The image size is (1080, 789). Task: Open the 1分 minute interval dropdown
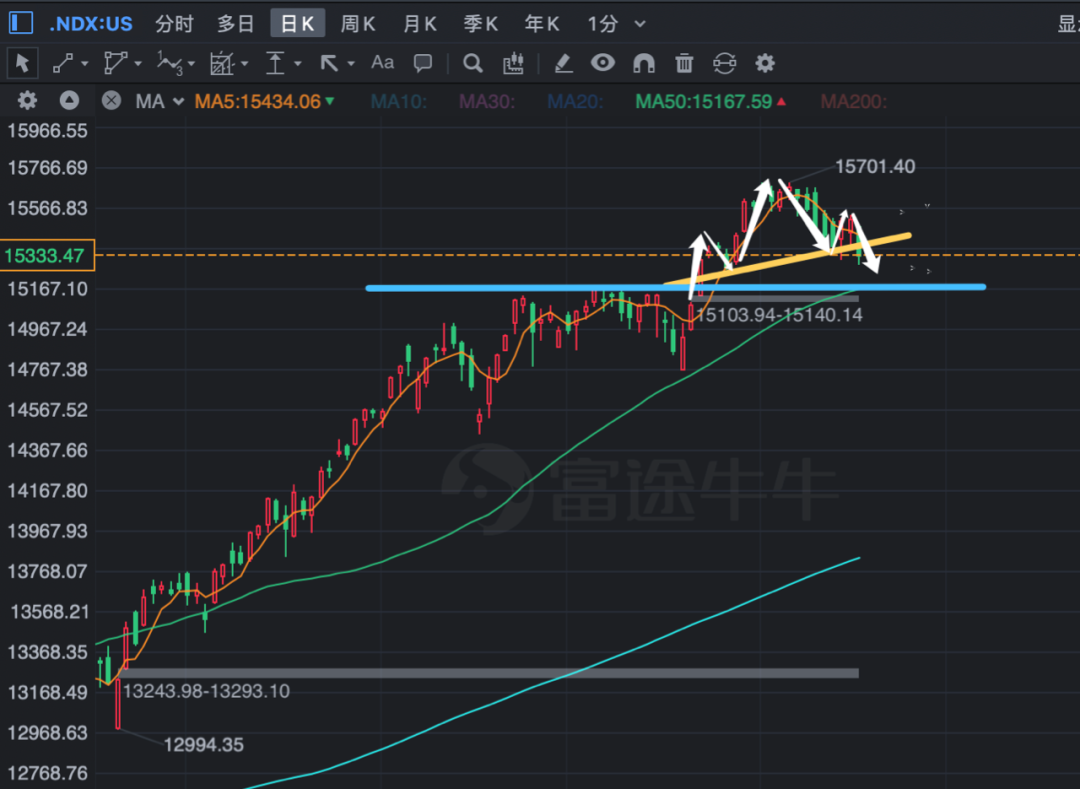tap(616, 24)
